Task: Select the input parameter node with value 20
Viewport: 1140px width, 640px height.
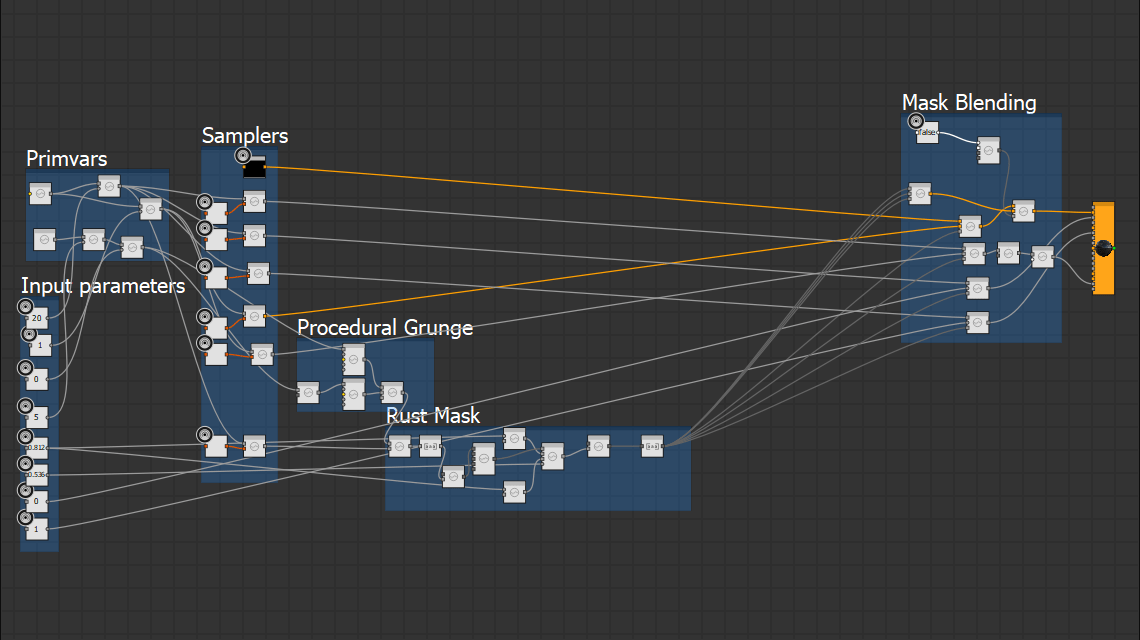Action: [x=37, y=318]
